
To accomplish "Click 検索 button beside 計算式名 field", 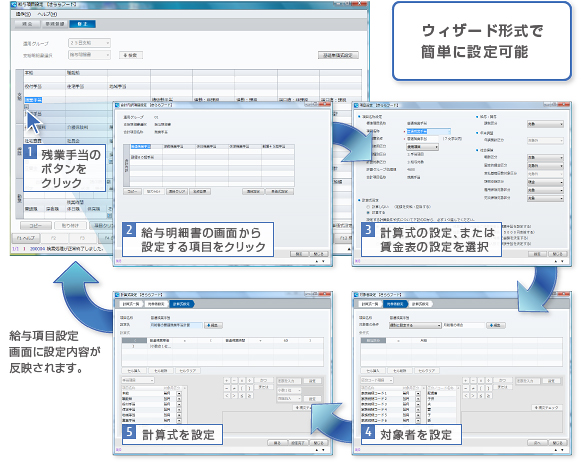I will point(213,325).
